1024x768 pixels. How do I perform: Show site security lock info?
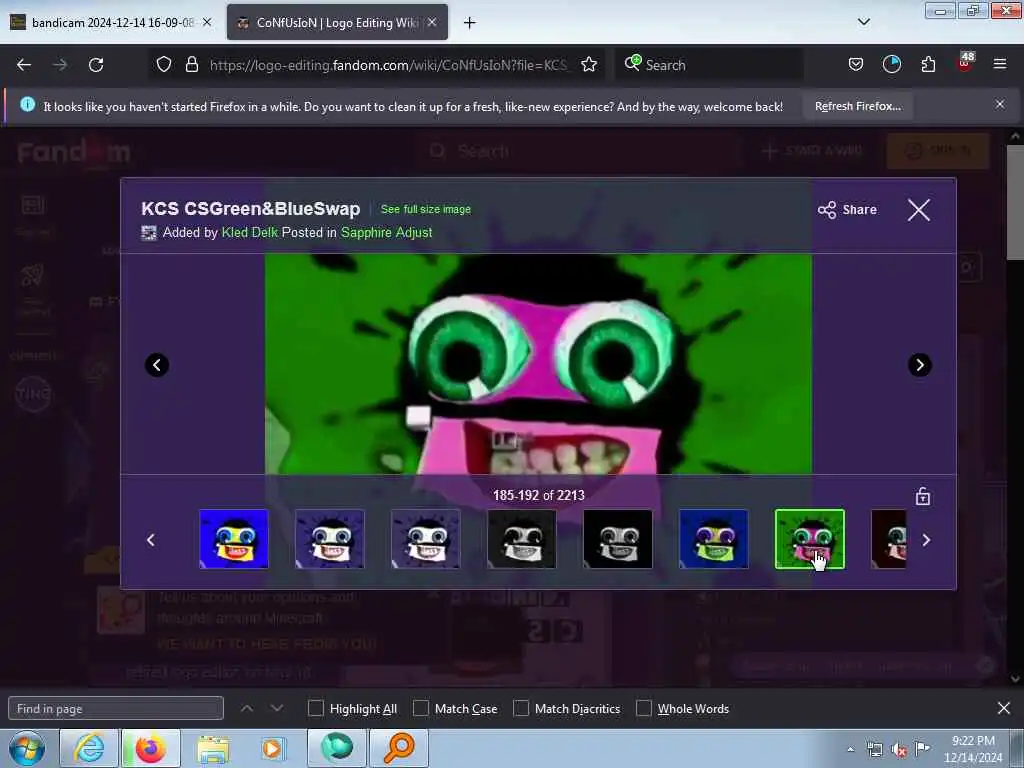pyautogui.click(x=191, y=65)
